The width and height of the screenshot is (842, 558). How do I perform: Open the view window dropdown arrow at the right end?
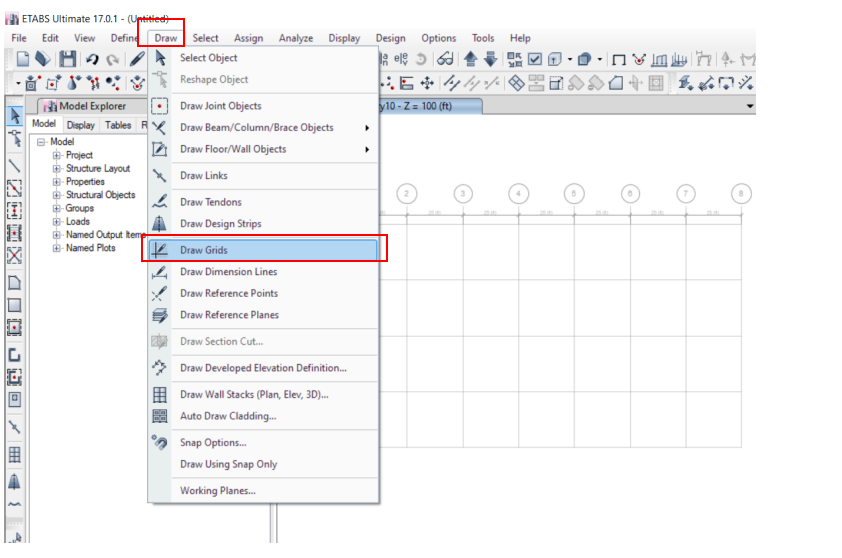[x=750, y=106]
